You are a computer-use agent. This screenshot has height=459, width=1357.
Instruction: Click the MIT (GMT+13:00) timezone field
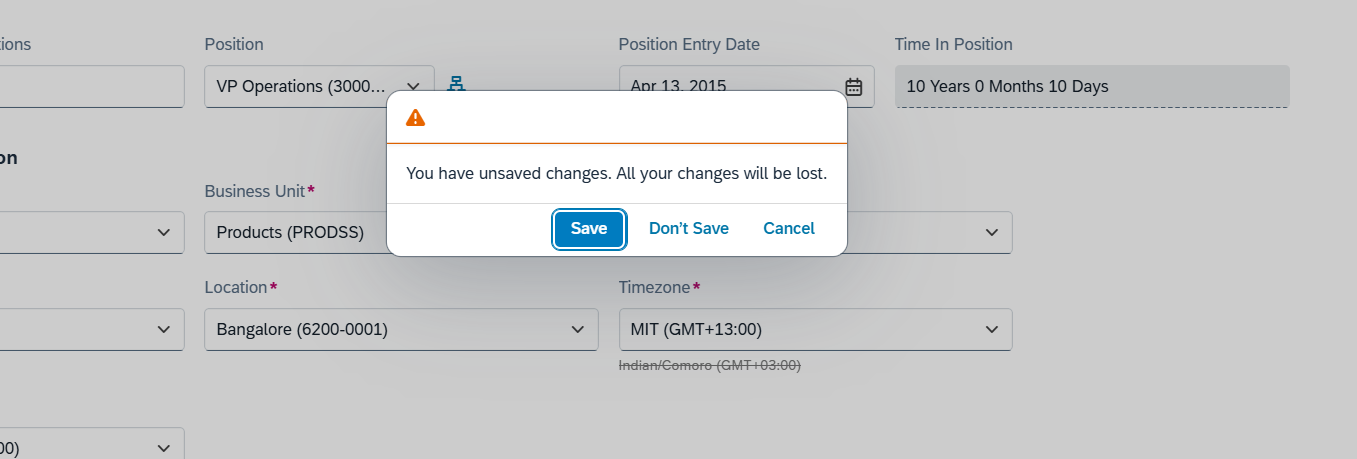coord(815,329)
